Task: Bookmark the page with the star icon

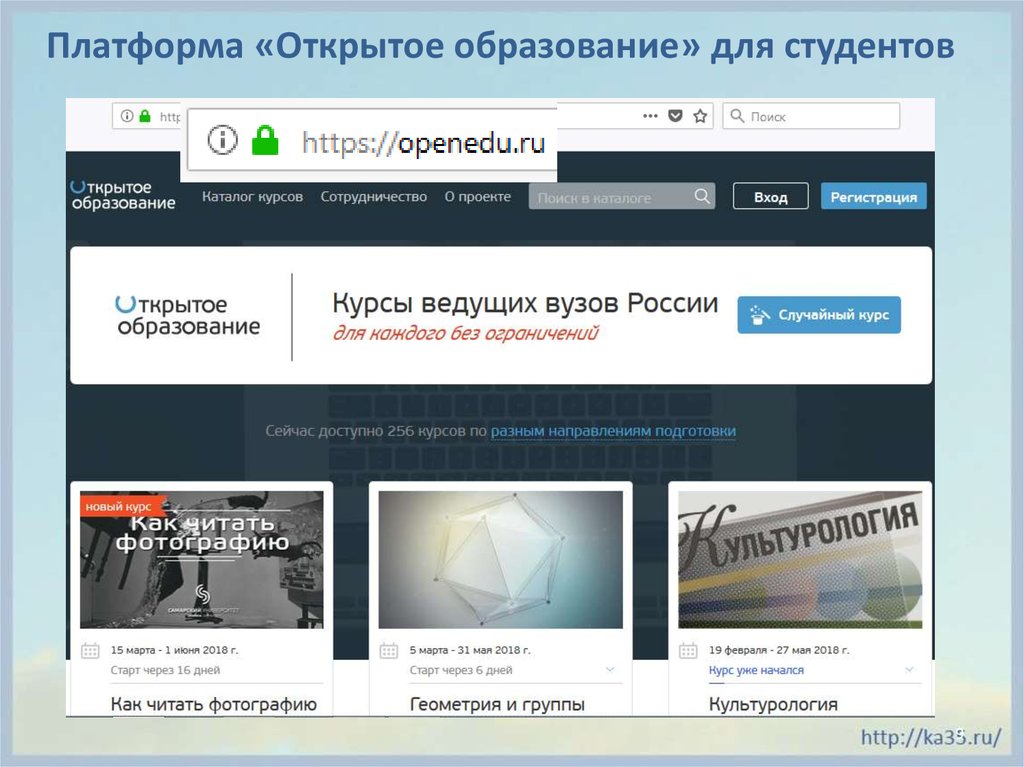Action: click(700, 116)
